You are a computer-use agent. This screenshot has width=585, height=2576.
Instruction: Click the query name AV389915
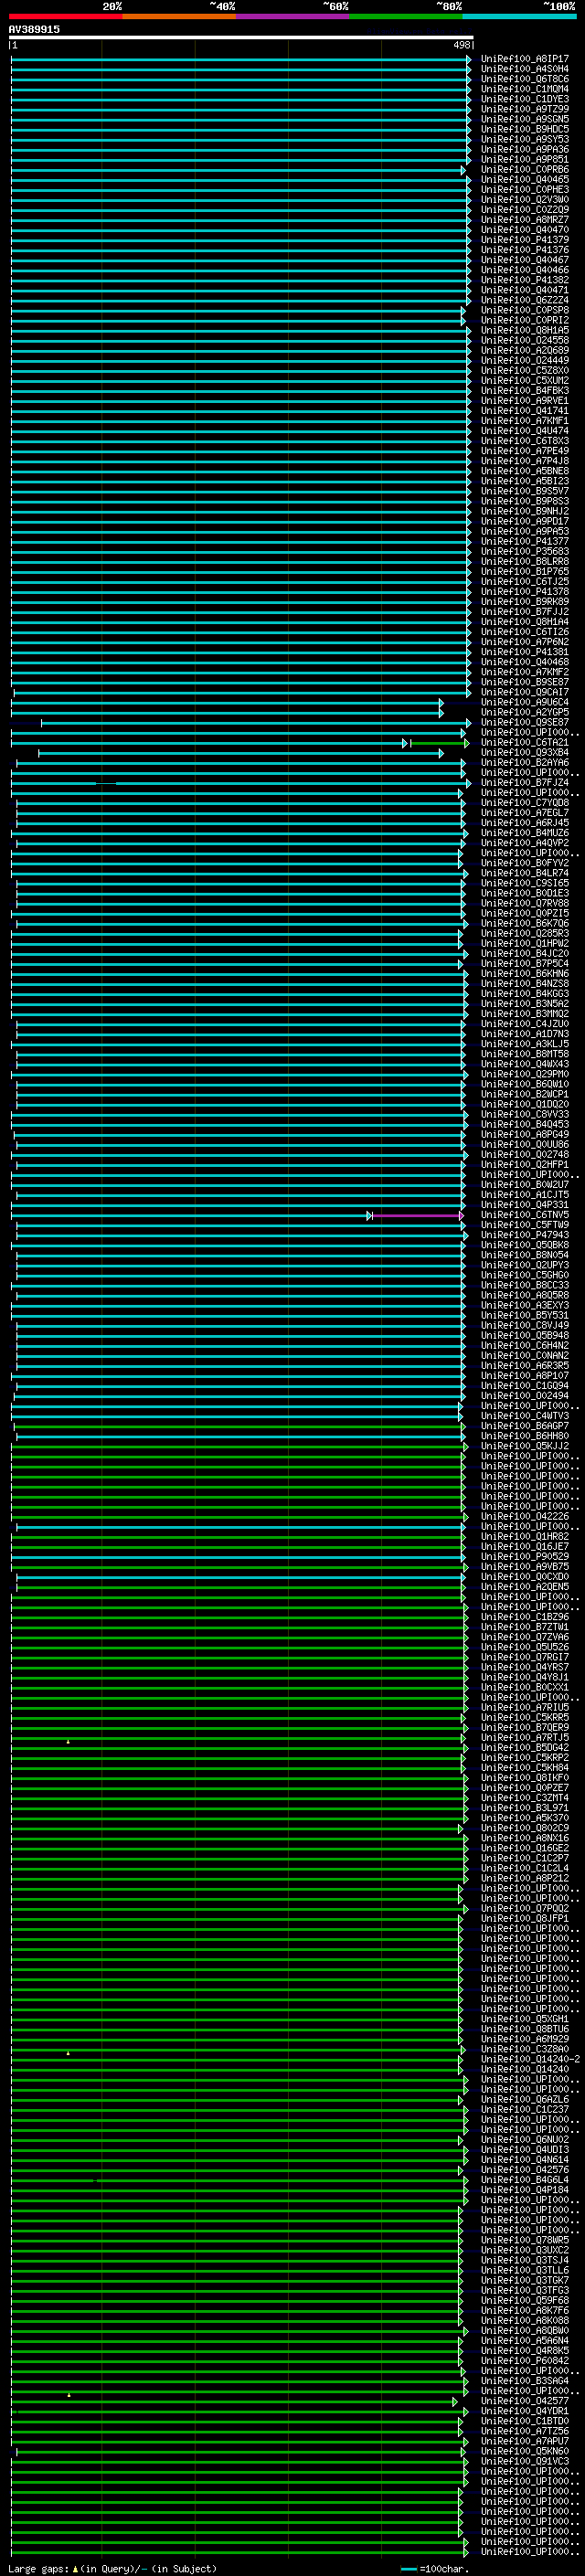[34, 30]
